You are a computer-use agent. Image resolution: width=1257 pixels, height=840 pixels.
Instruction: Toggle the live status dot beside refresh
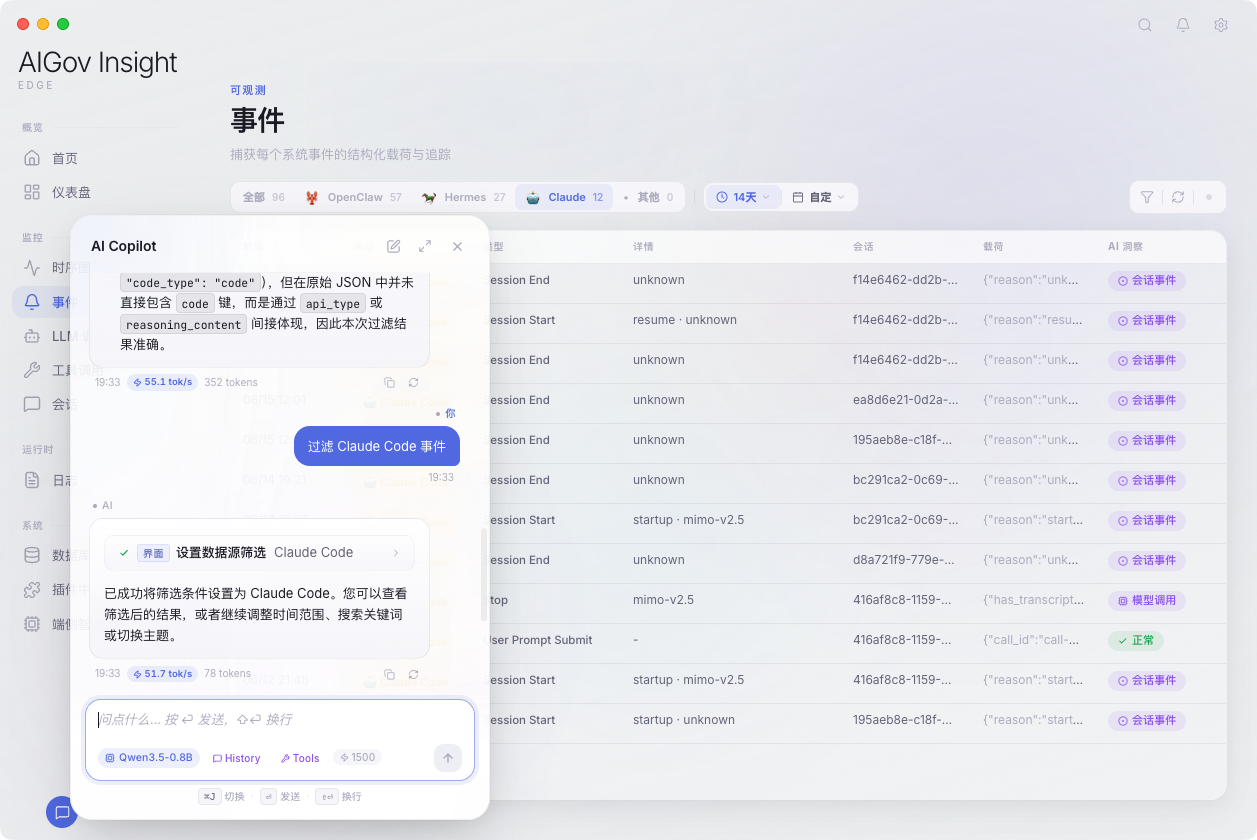[x=1208, y=197]
